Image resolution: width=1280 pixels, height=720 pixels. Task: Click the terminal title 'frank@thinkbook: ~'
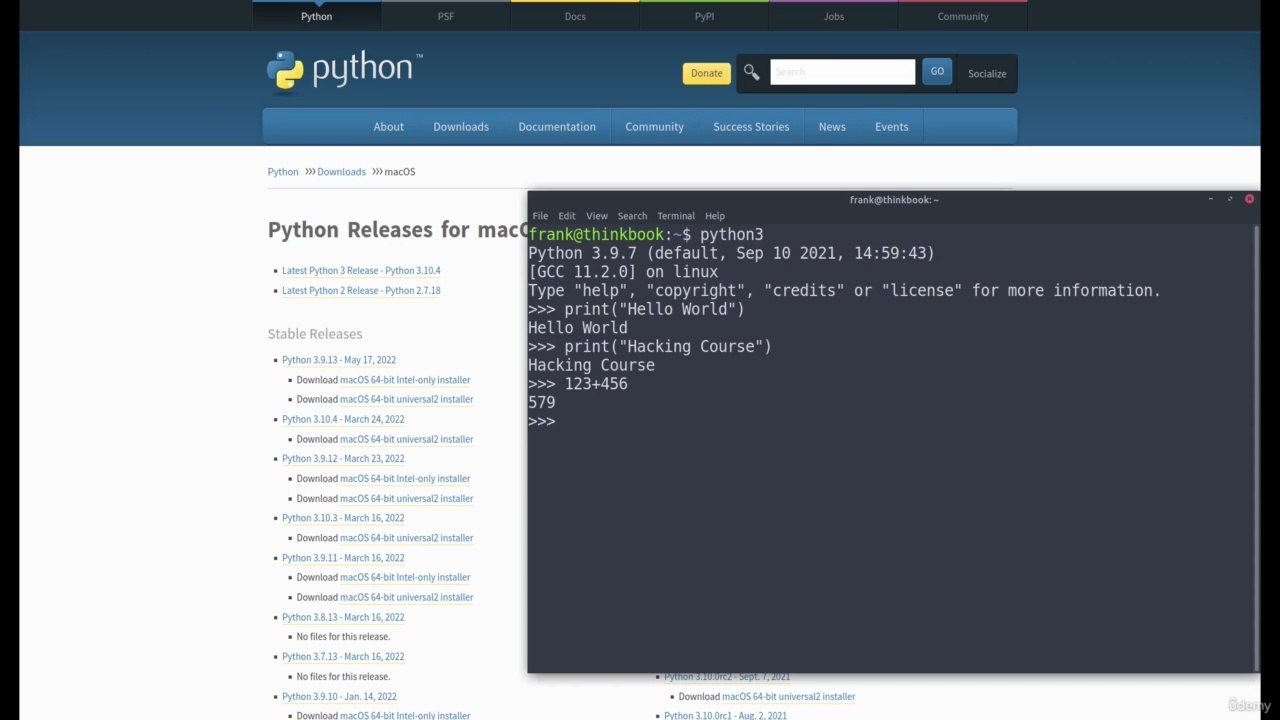[894, 200]
